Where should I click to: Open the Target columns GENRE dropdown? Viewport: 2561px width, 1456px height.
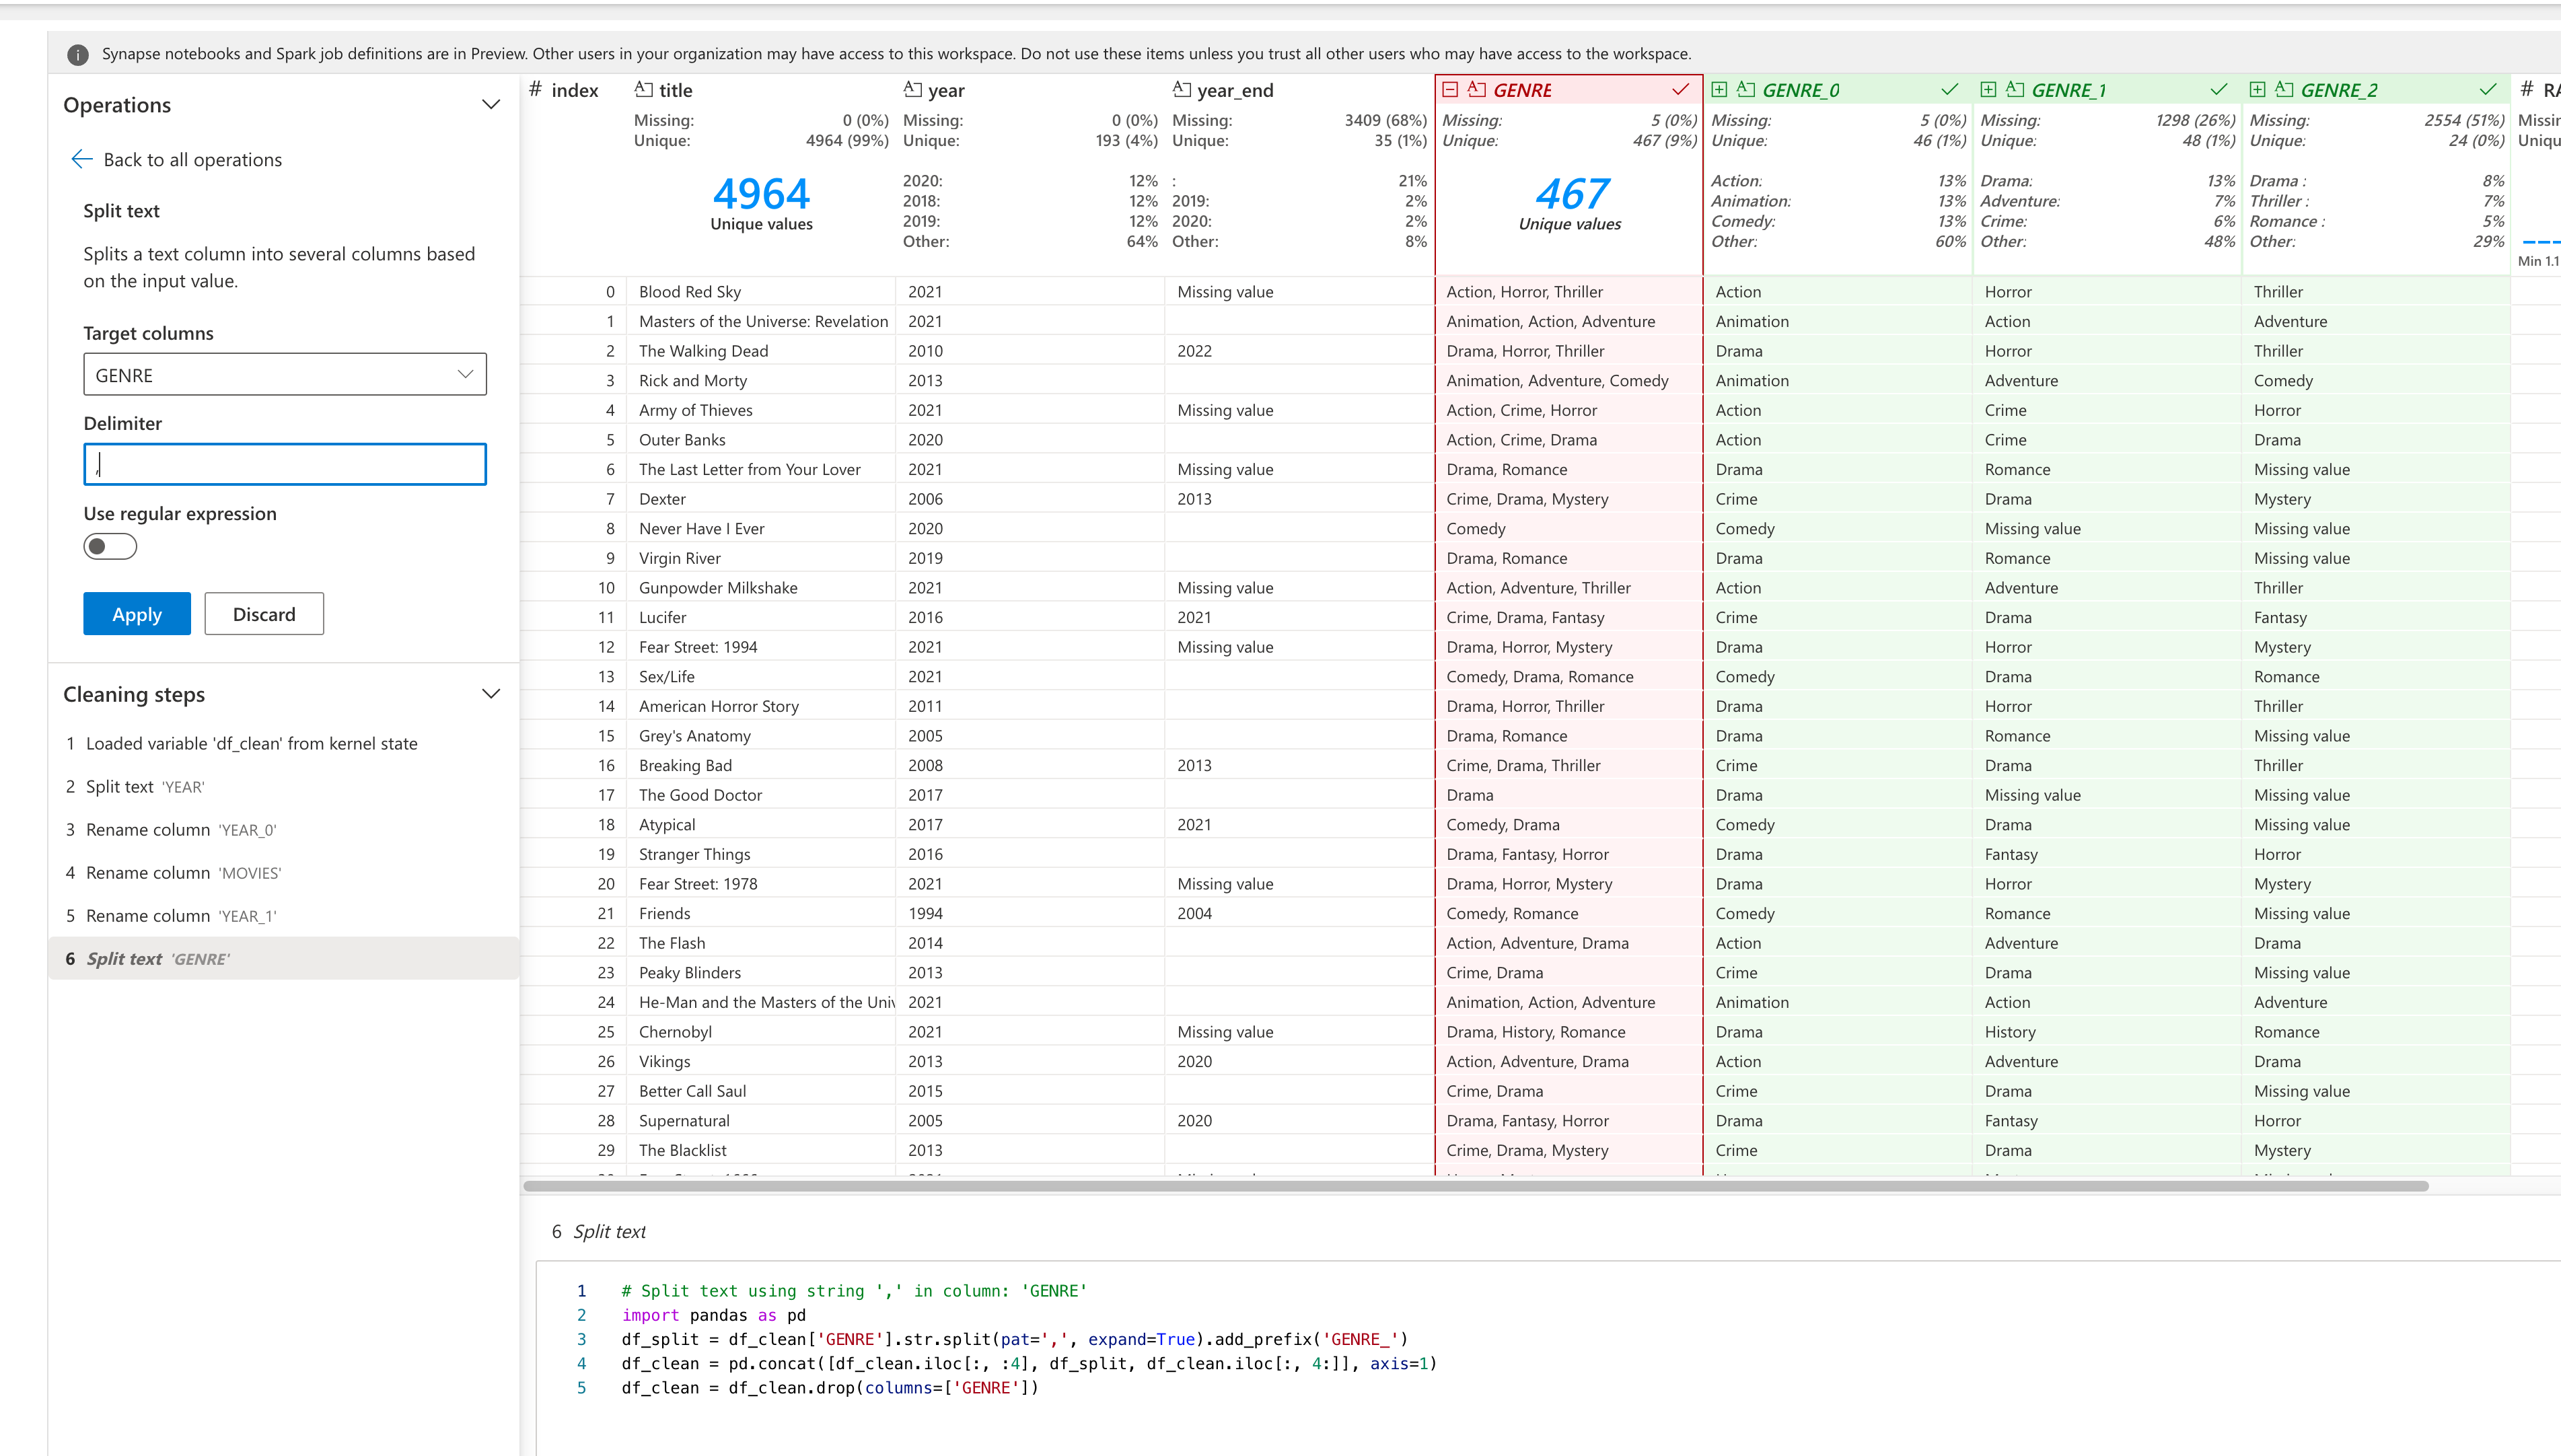[x=285, y=374]
